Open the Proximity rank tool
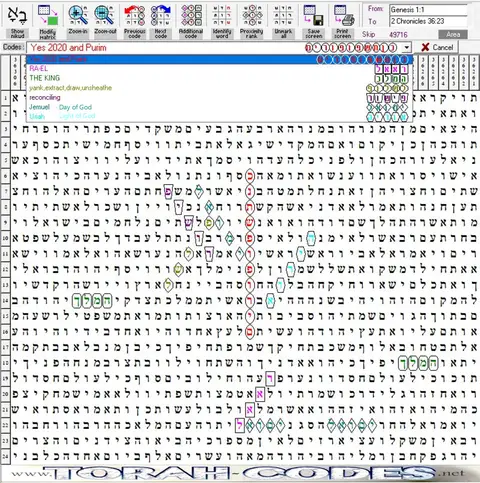The width and height of the screenshot is (480, 483). (252, 21)
